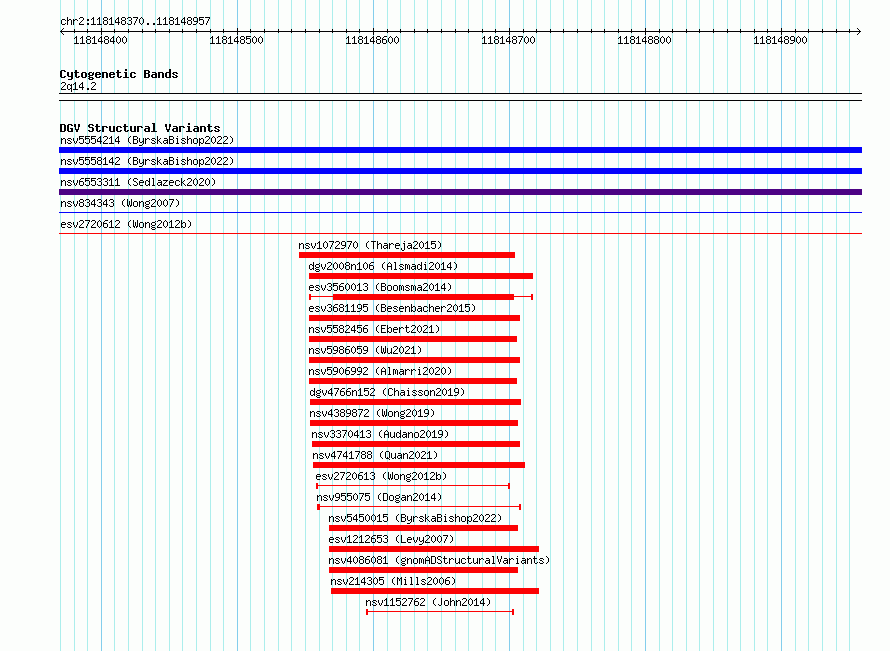Click the dgv2008n106 (Alsmadi2014) label
890x651 pixels.
[383, 266]
